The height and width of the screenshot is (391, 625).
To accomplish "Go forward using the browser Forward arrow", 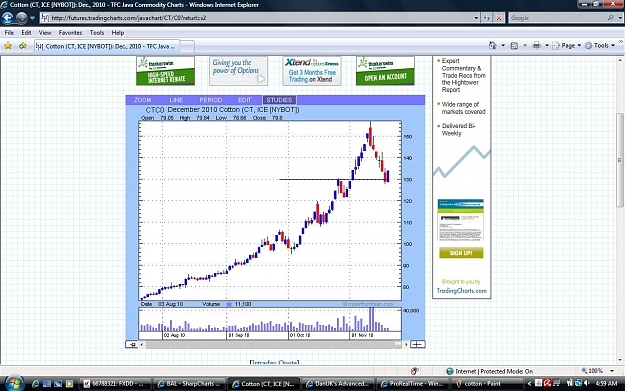I will coord(22,18).
